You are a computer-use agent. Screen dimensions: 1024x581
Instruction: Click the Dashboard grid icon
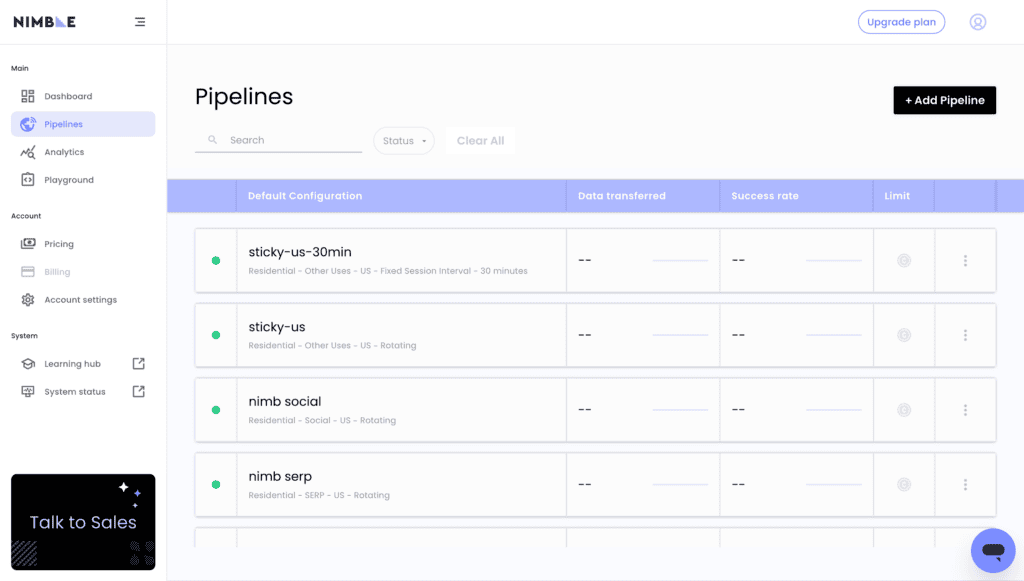27,96
